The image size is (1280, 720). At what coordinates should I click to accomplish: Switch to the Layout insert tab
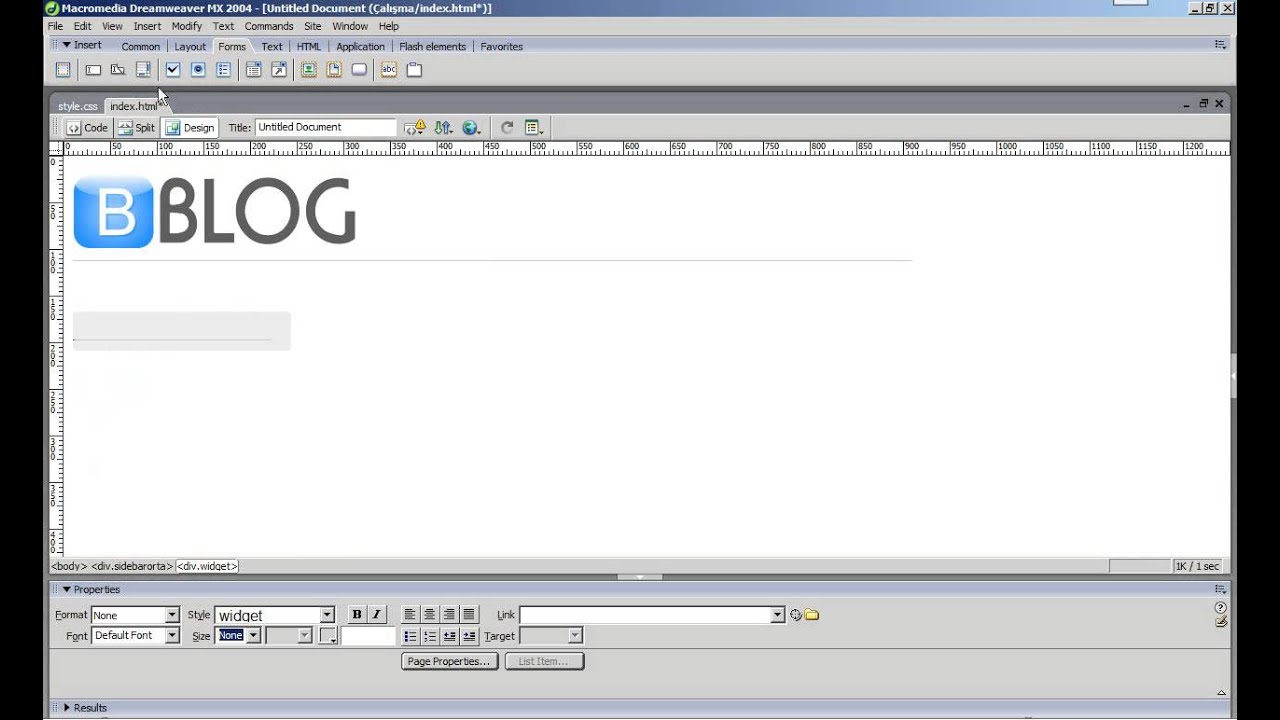click(190, 46)
